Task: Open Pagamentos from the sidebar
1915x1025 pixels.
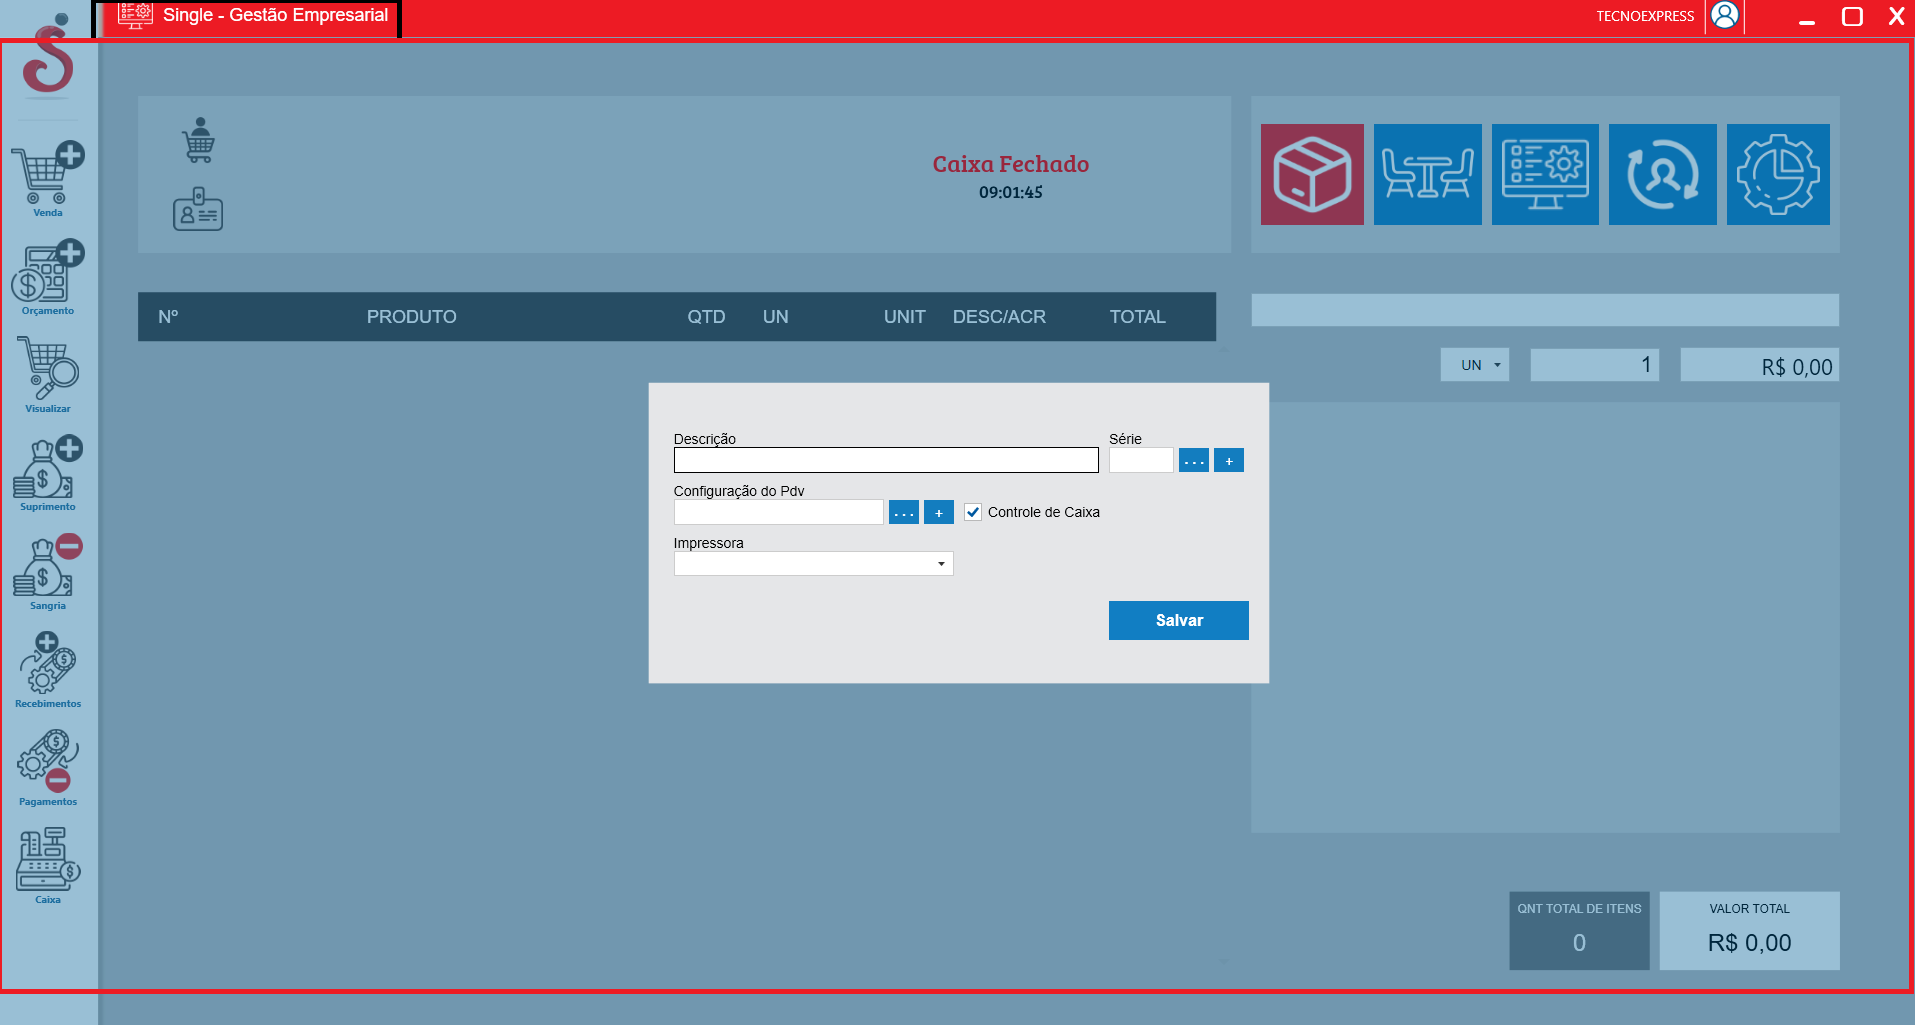Action: [x=47, y=764]
